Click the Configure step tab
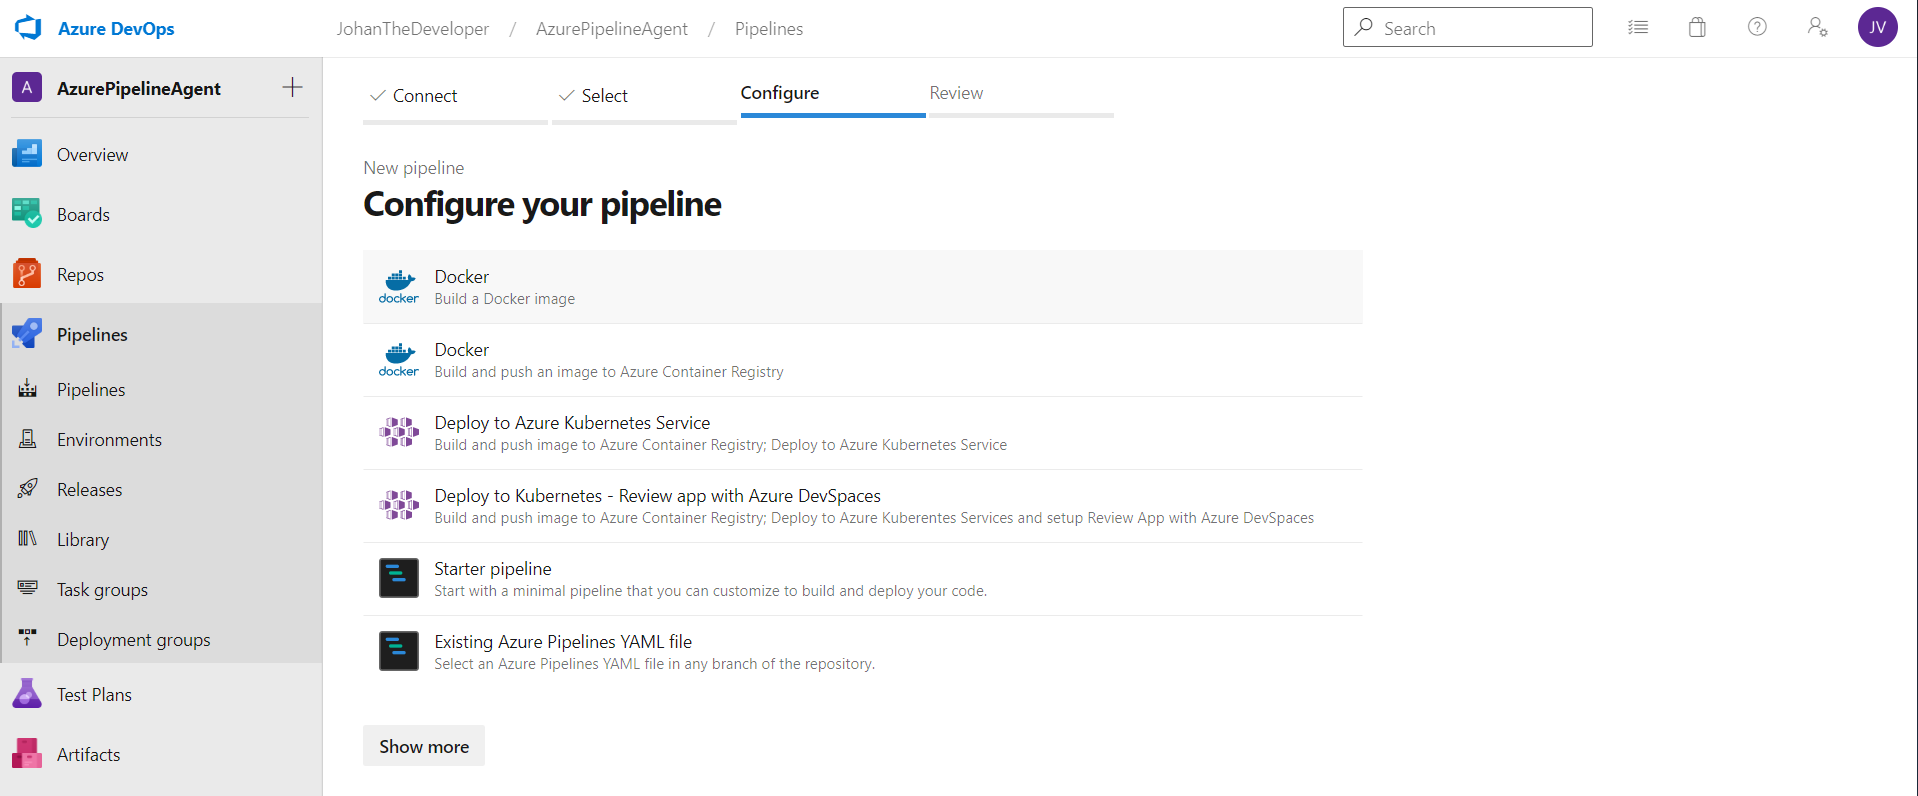Viewport: 1918px width, 796px height. [x=833, y=95]
